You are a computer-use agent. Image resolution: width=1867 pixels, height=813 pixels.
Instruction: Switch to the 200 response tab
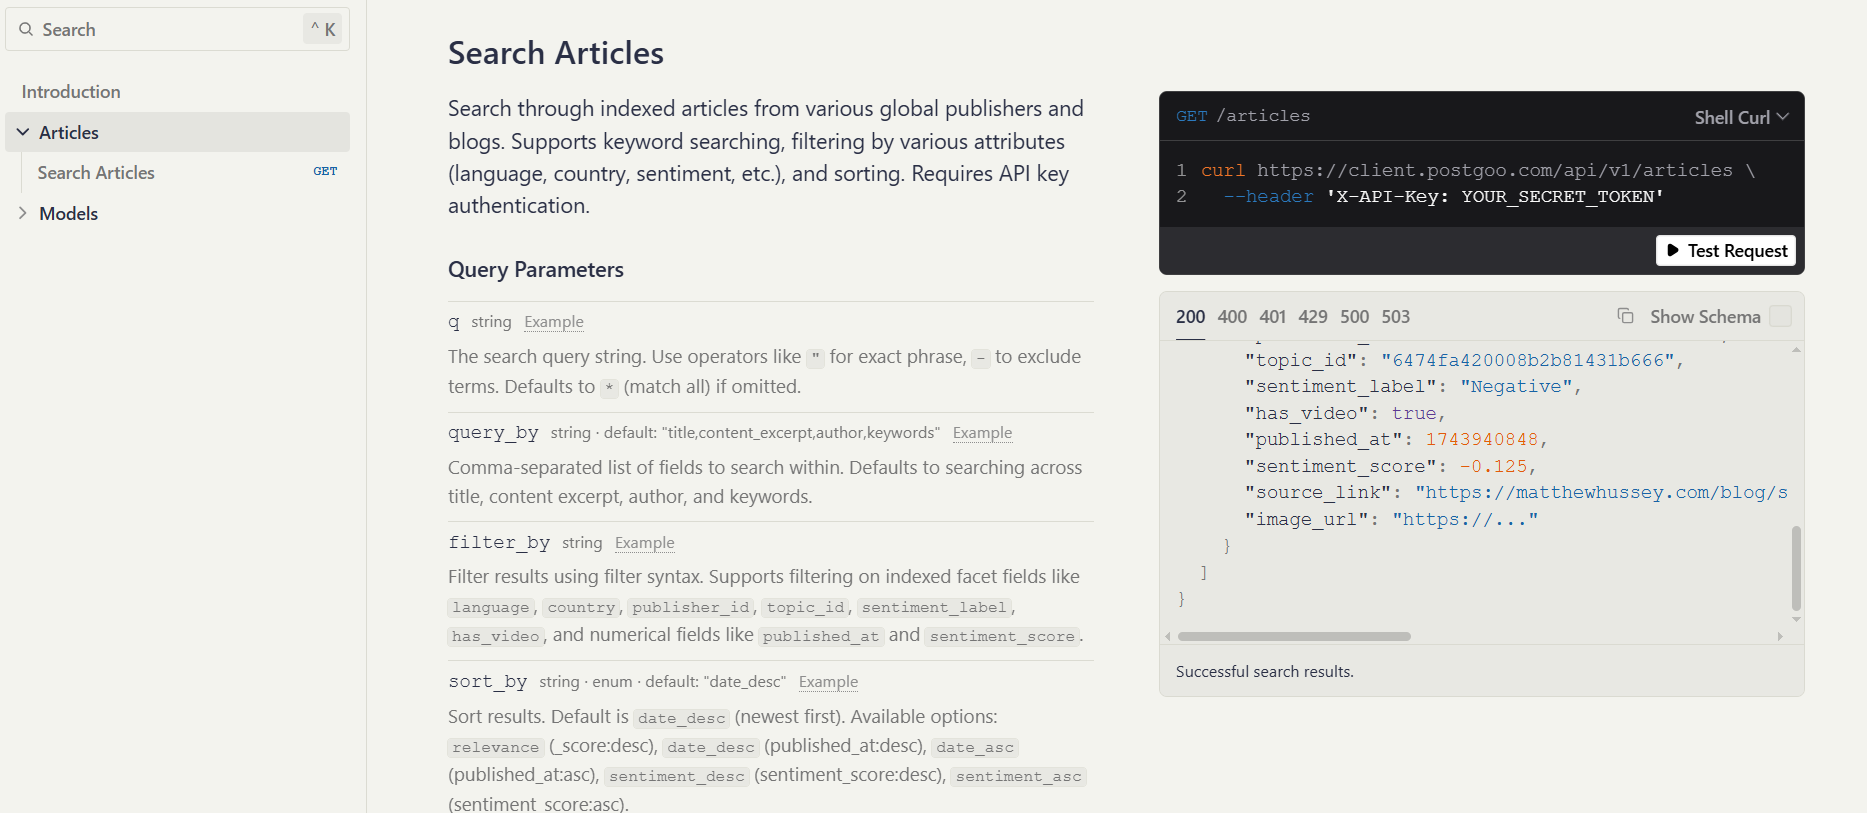coord(1190,317)
